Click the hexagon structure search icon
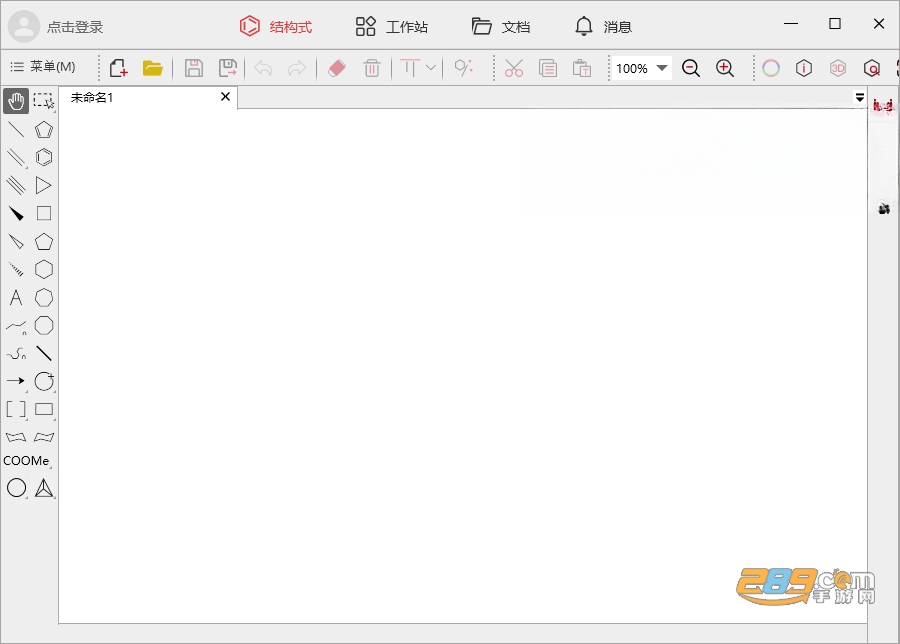 [x=872, y=68]
